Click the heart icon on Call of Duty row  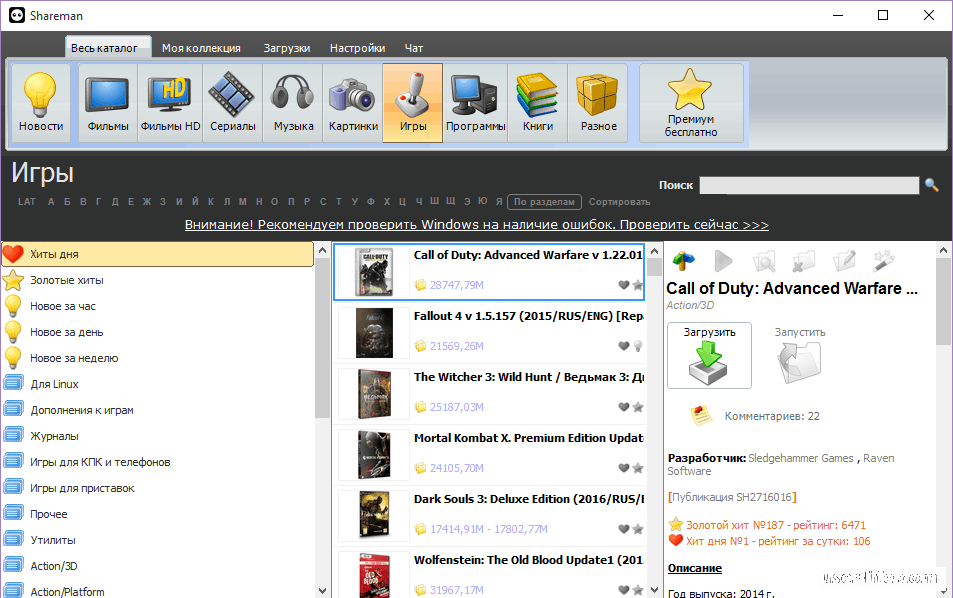(x=624, y=284)
